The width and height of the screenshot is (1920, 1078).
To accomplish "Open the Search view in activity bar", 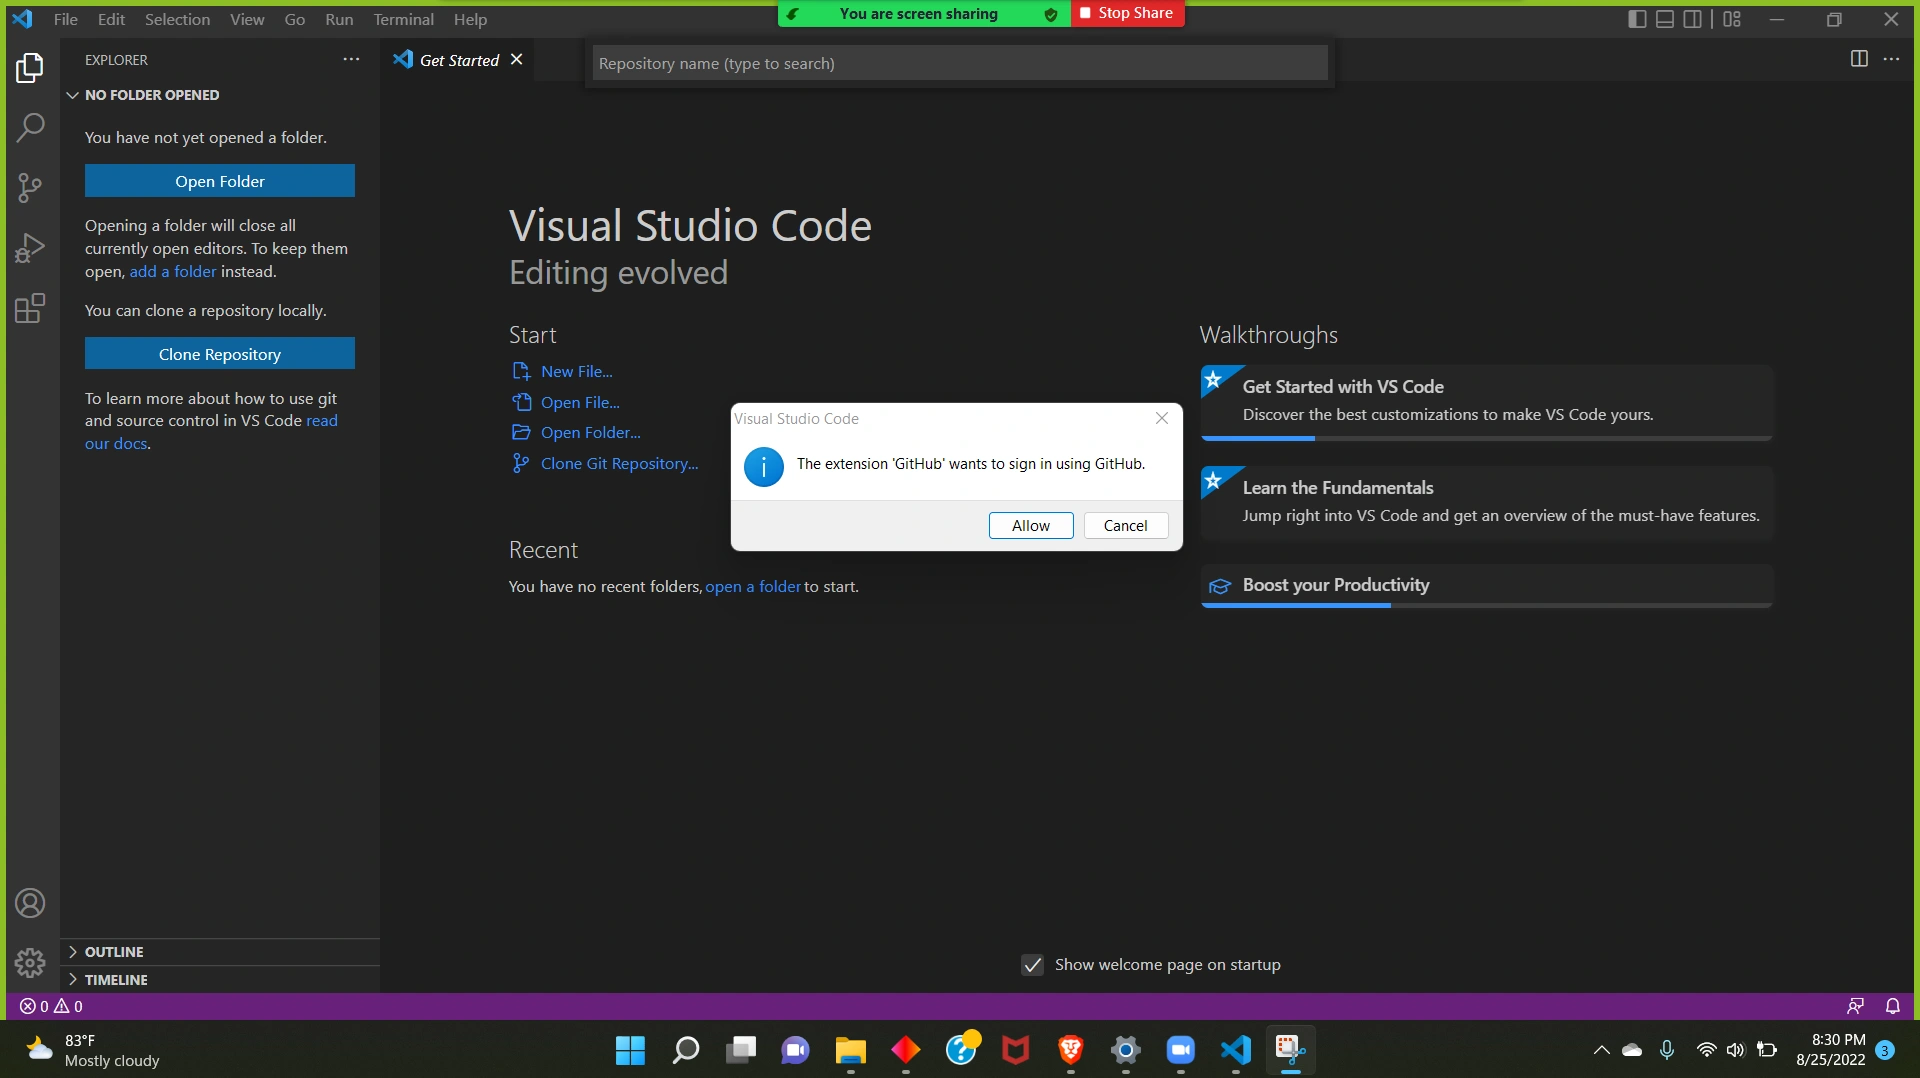I will [x=30, y=127].
